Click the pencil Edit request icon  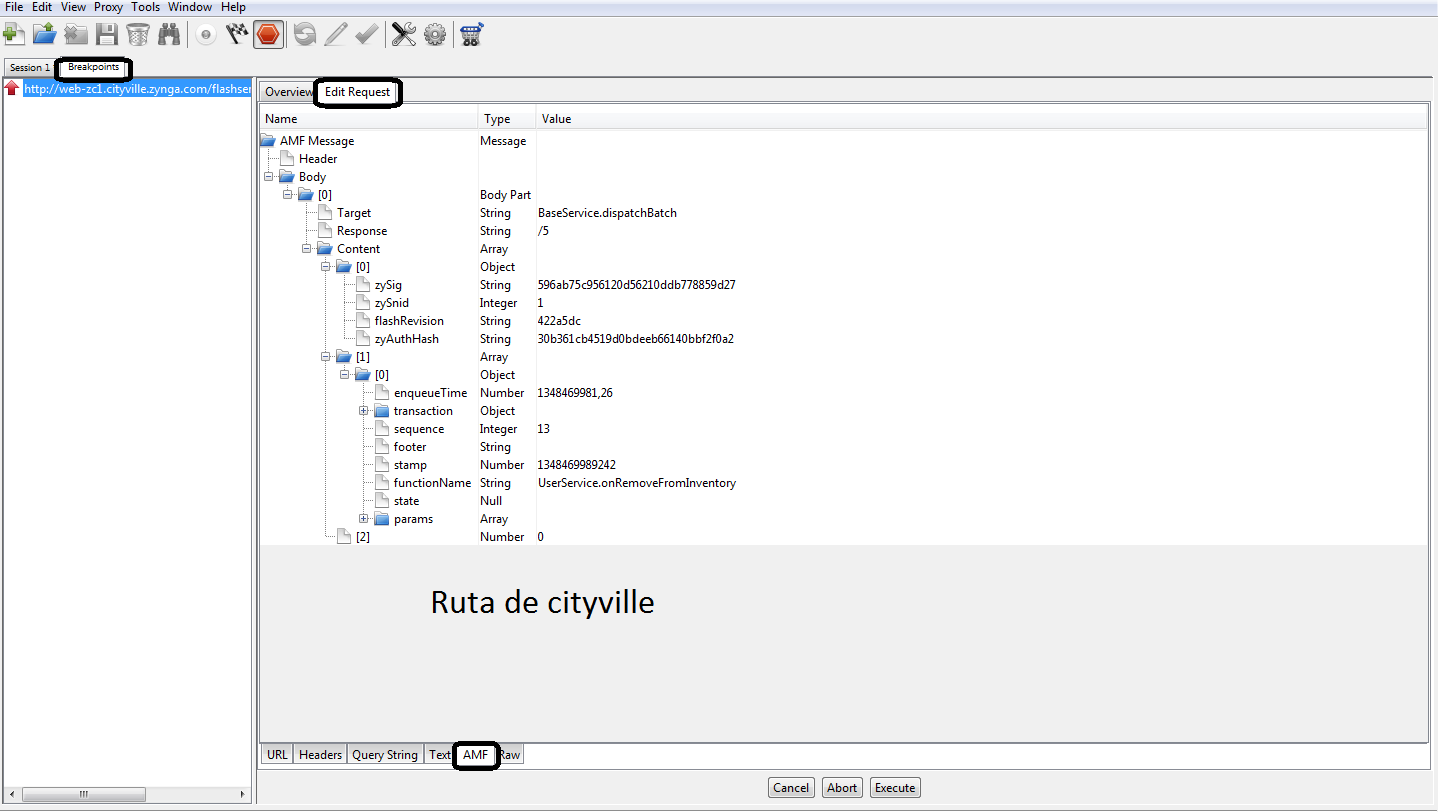coord(336,35)
